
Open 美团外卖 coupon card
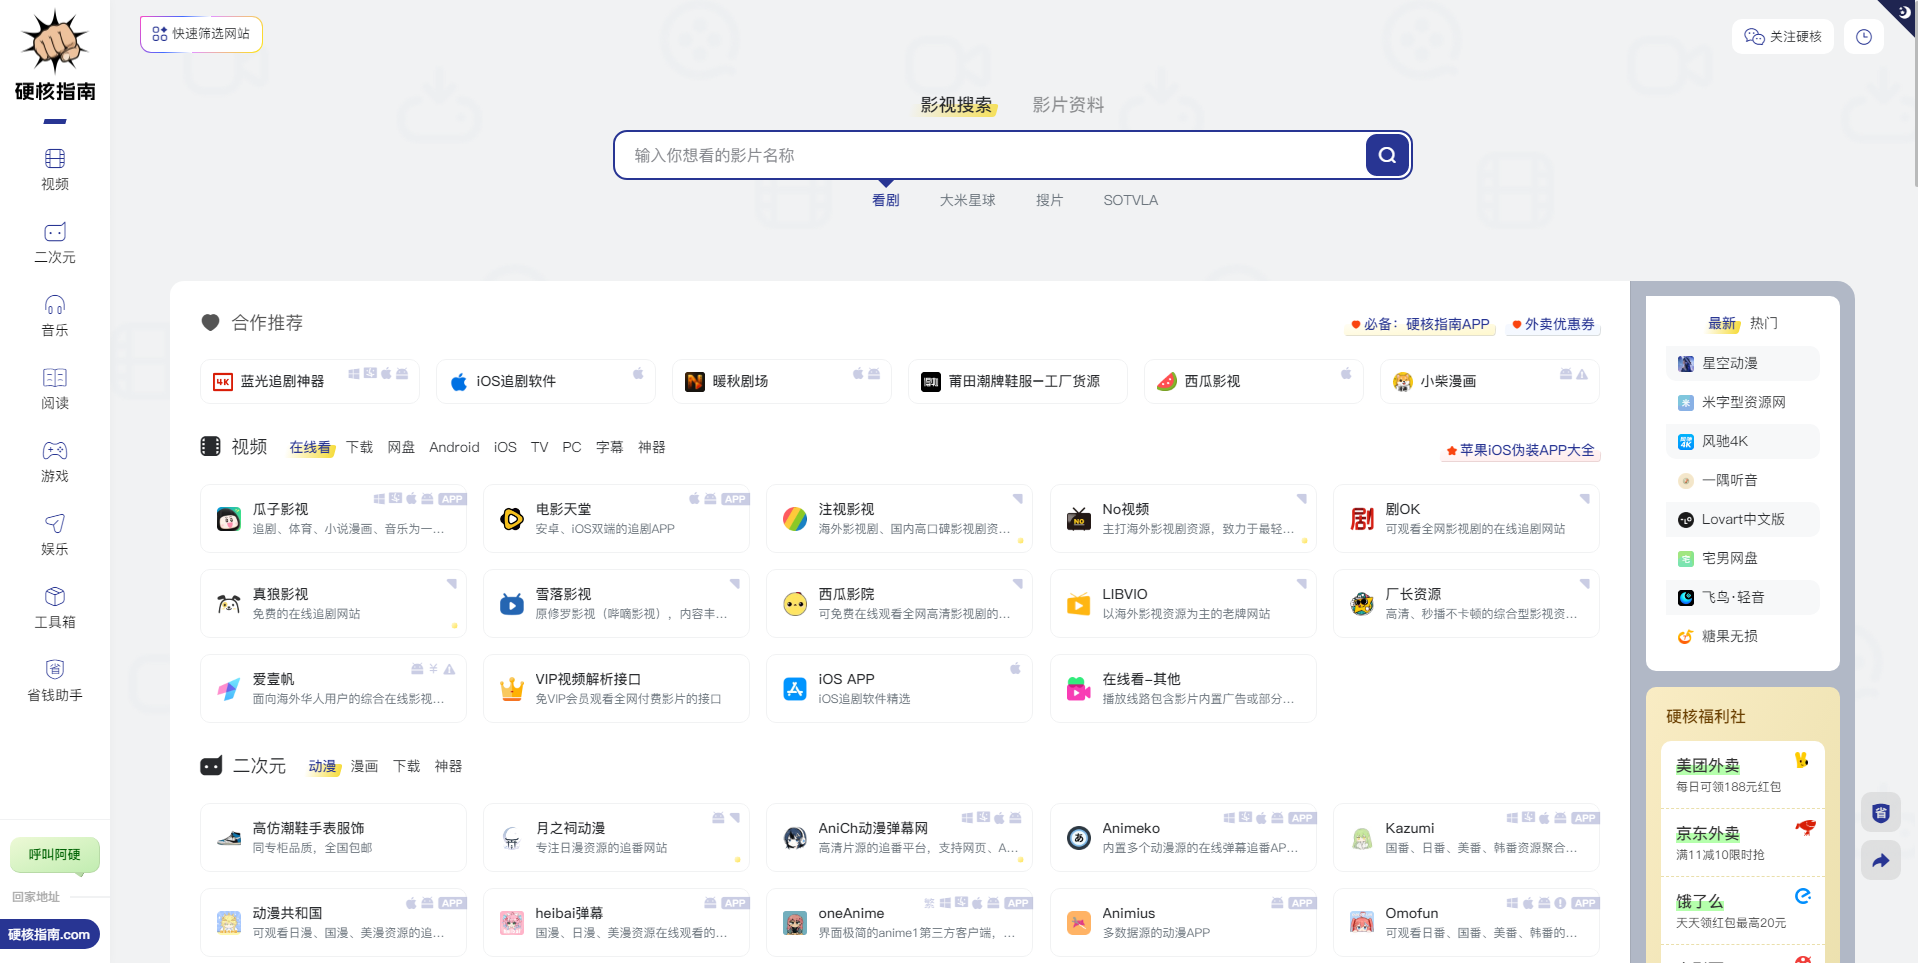pos(1743,775)
